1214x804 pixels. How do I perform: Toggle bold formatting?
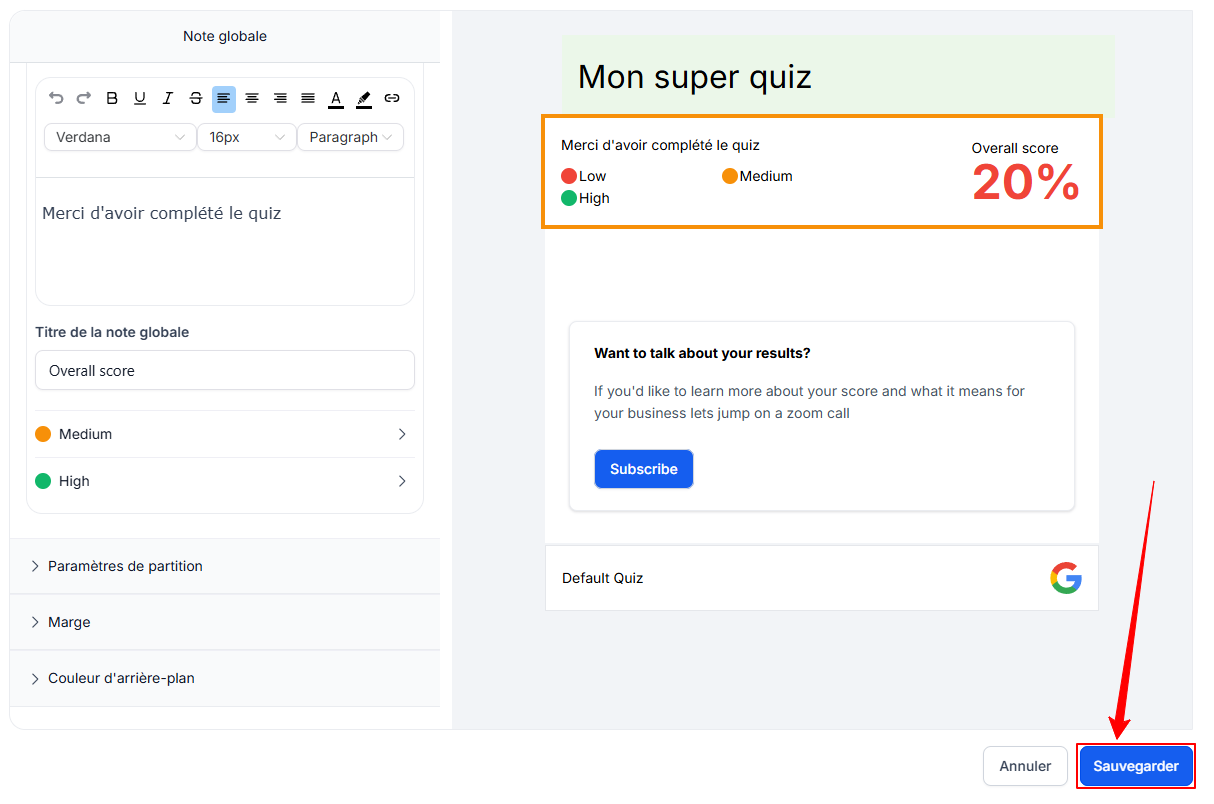click(x=112, y=98)
